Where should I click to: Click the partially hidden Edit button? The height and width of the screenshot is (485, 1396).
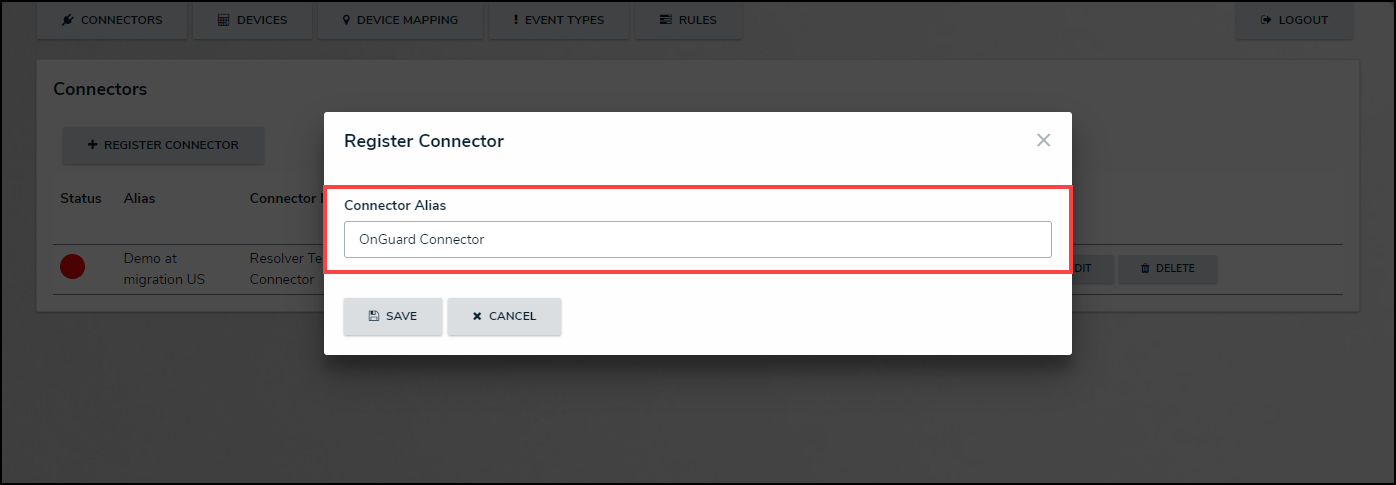1090,268
